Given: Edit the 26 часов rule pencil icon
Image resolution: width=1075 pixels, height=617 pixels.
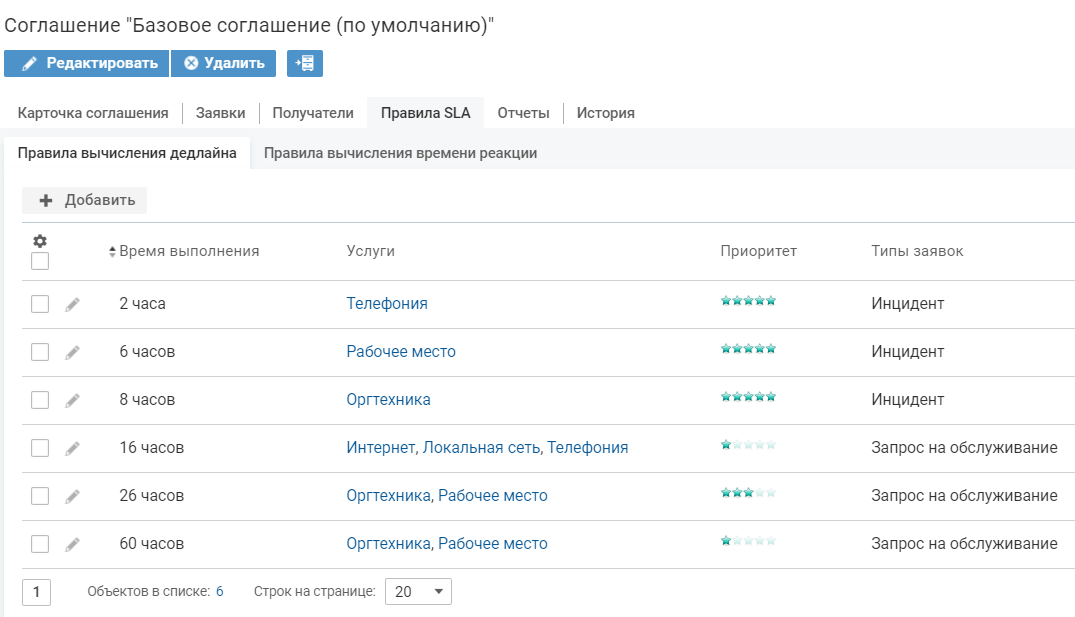Looking at the screenshot, I should pyautogui.click(x=72, y=496).
